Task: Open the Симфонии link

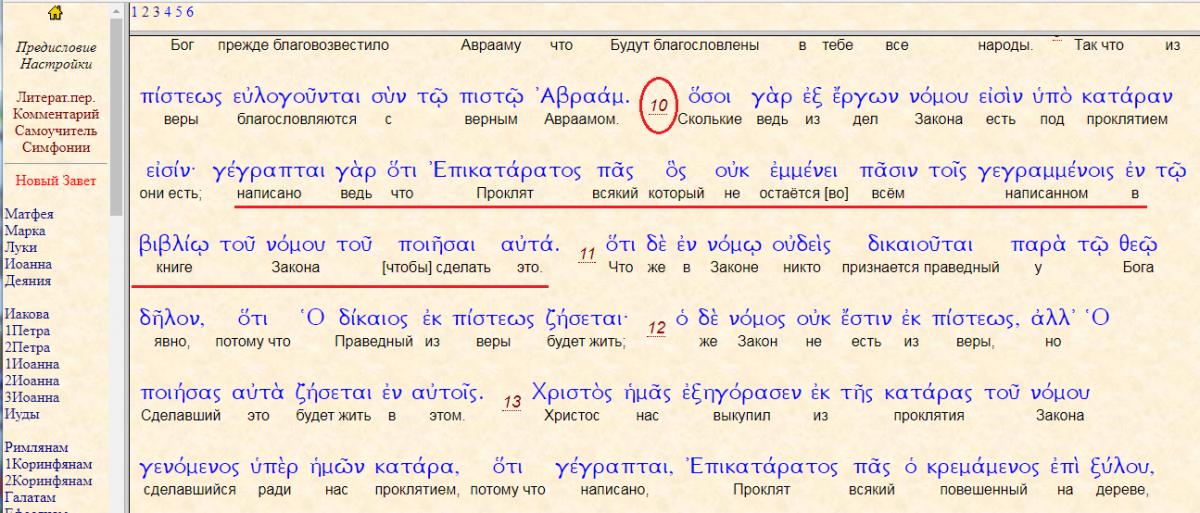Action: point(55,148)
